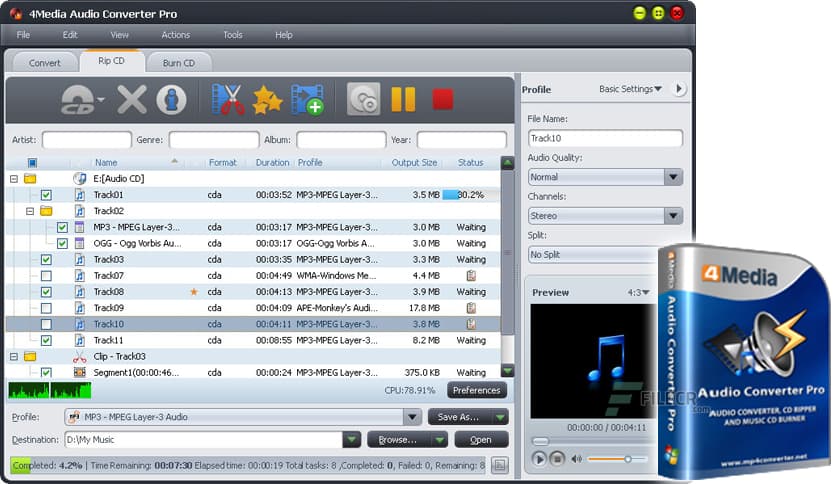Collapse the E:[Audio CD] tree node

(x=14, y=179)
